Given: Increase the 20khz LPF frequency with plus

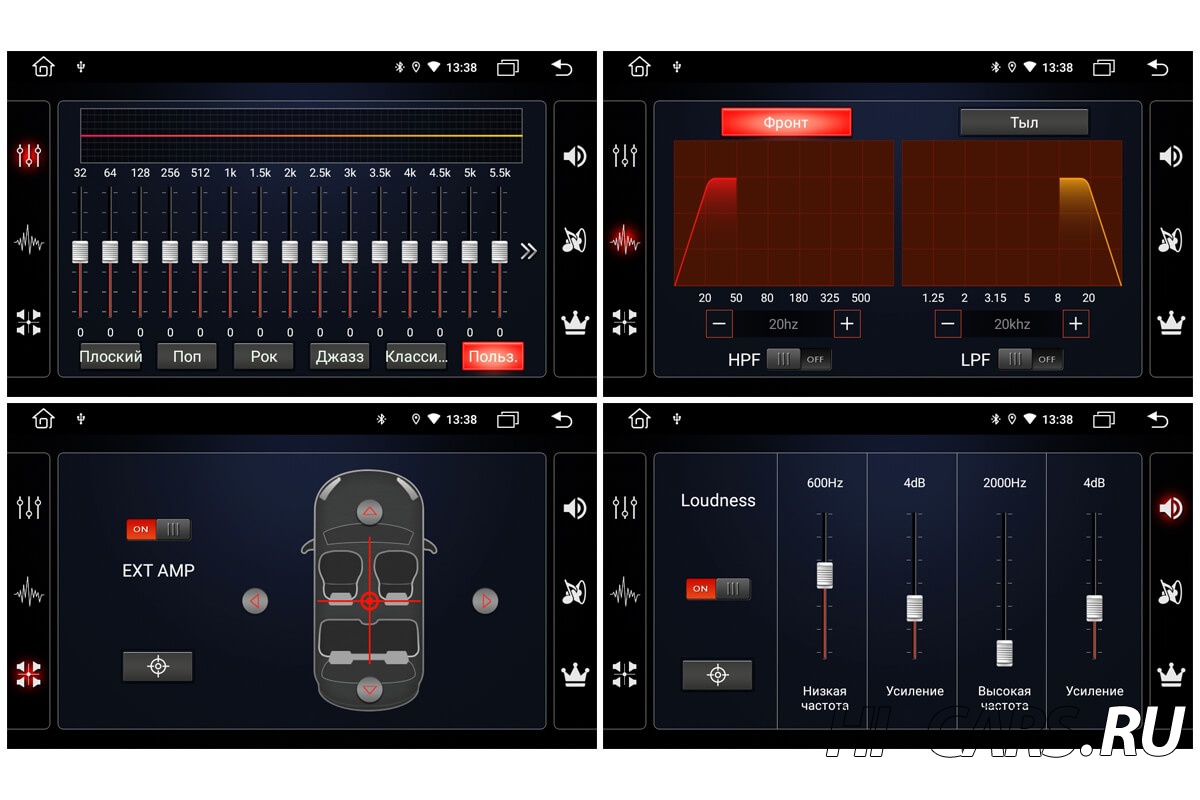Looking at the screenshot, I should (x=1076, y=324).
